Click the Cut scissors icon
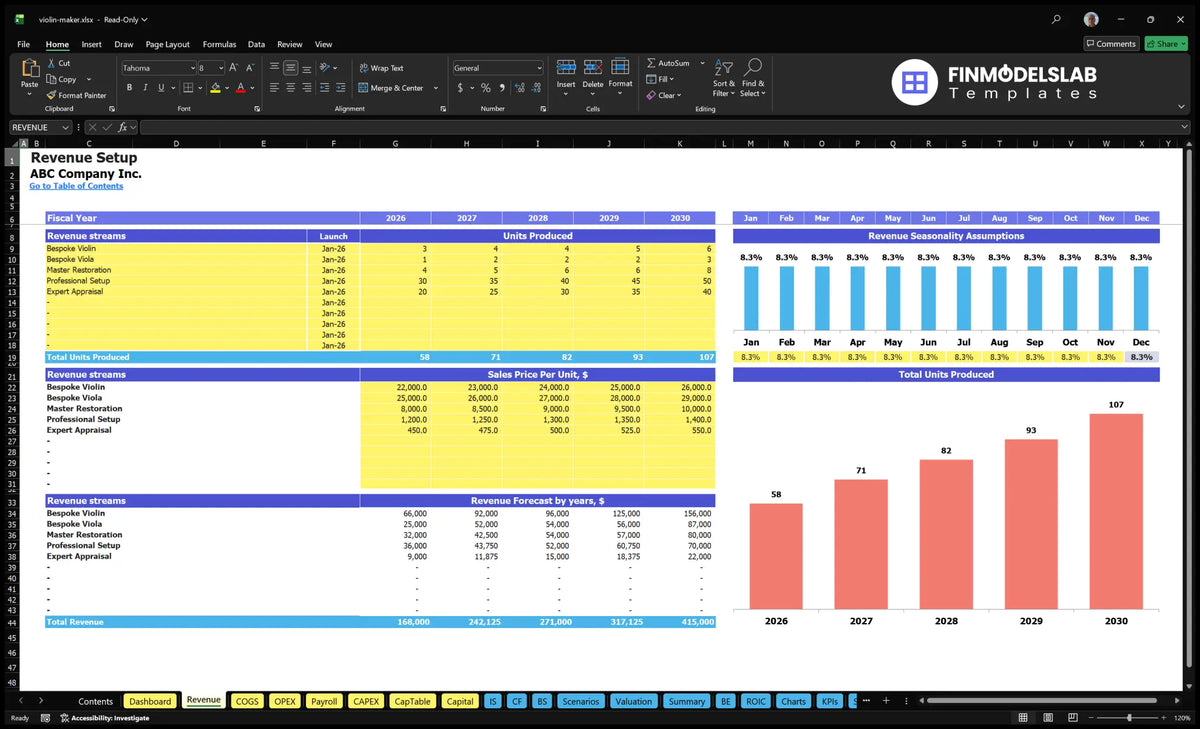This screenshot has height=729, width=1200. [51, 63]
